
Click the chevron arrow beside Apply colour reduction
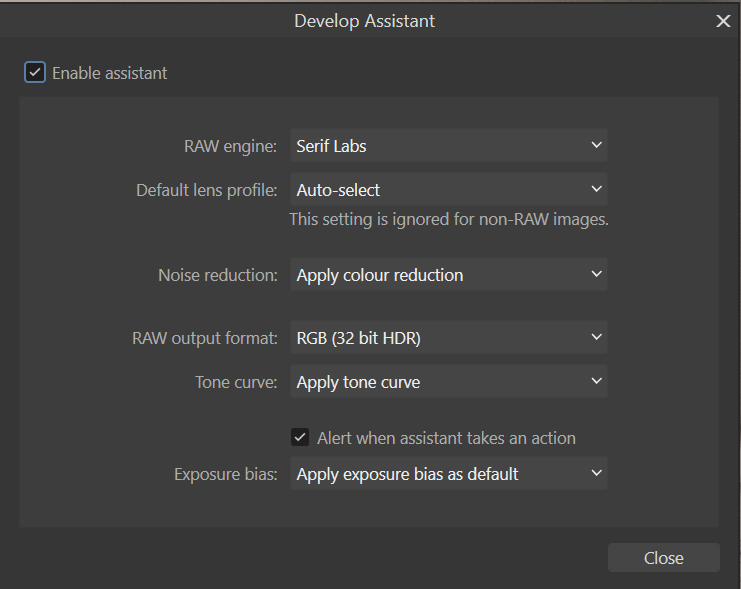[596, 274]
